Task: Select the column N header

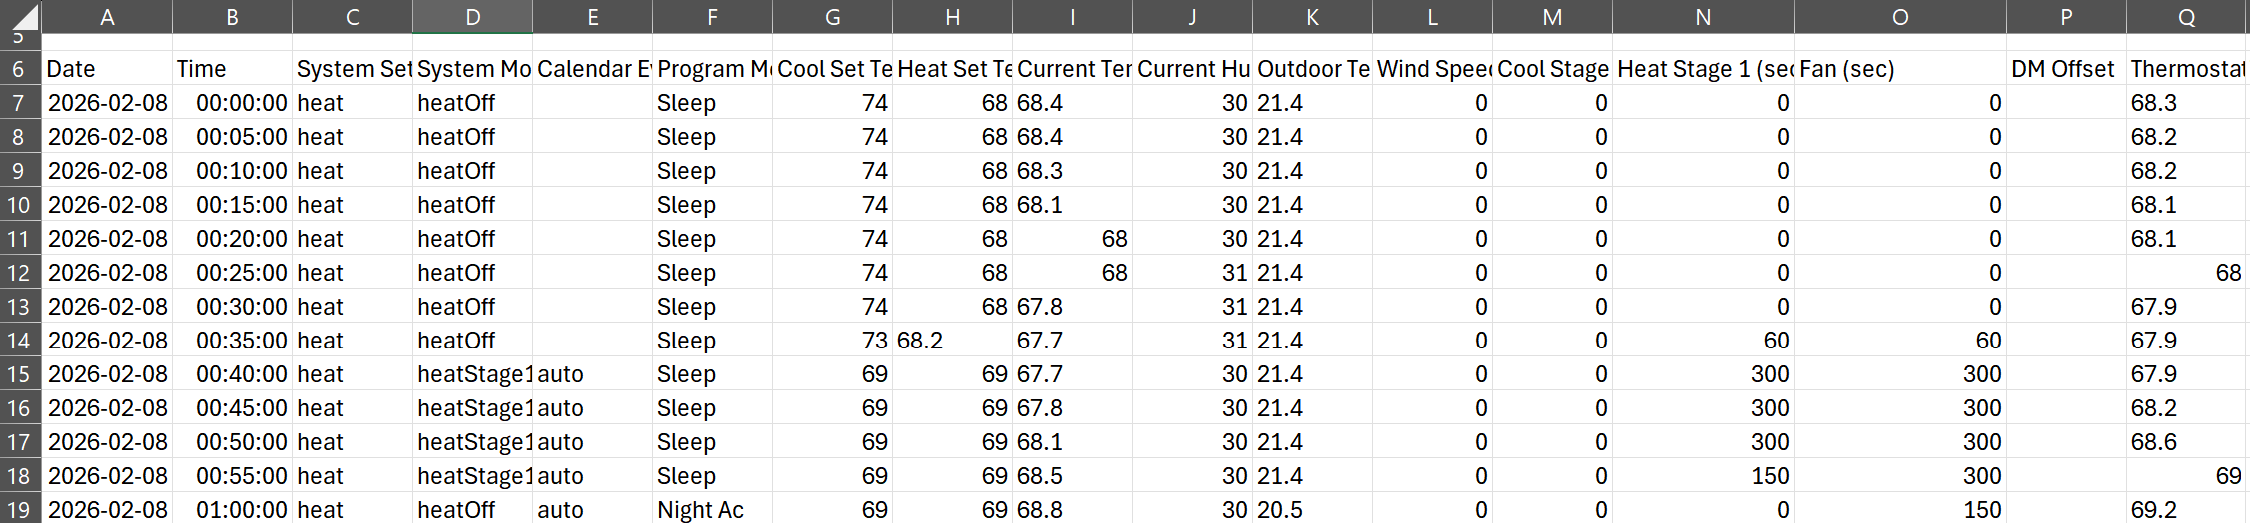Action: point(1702,17)
